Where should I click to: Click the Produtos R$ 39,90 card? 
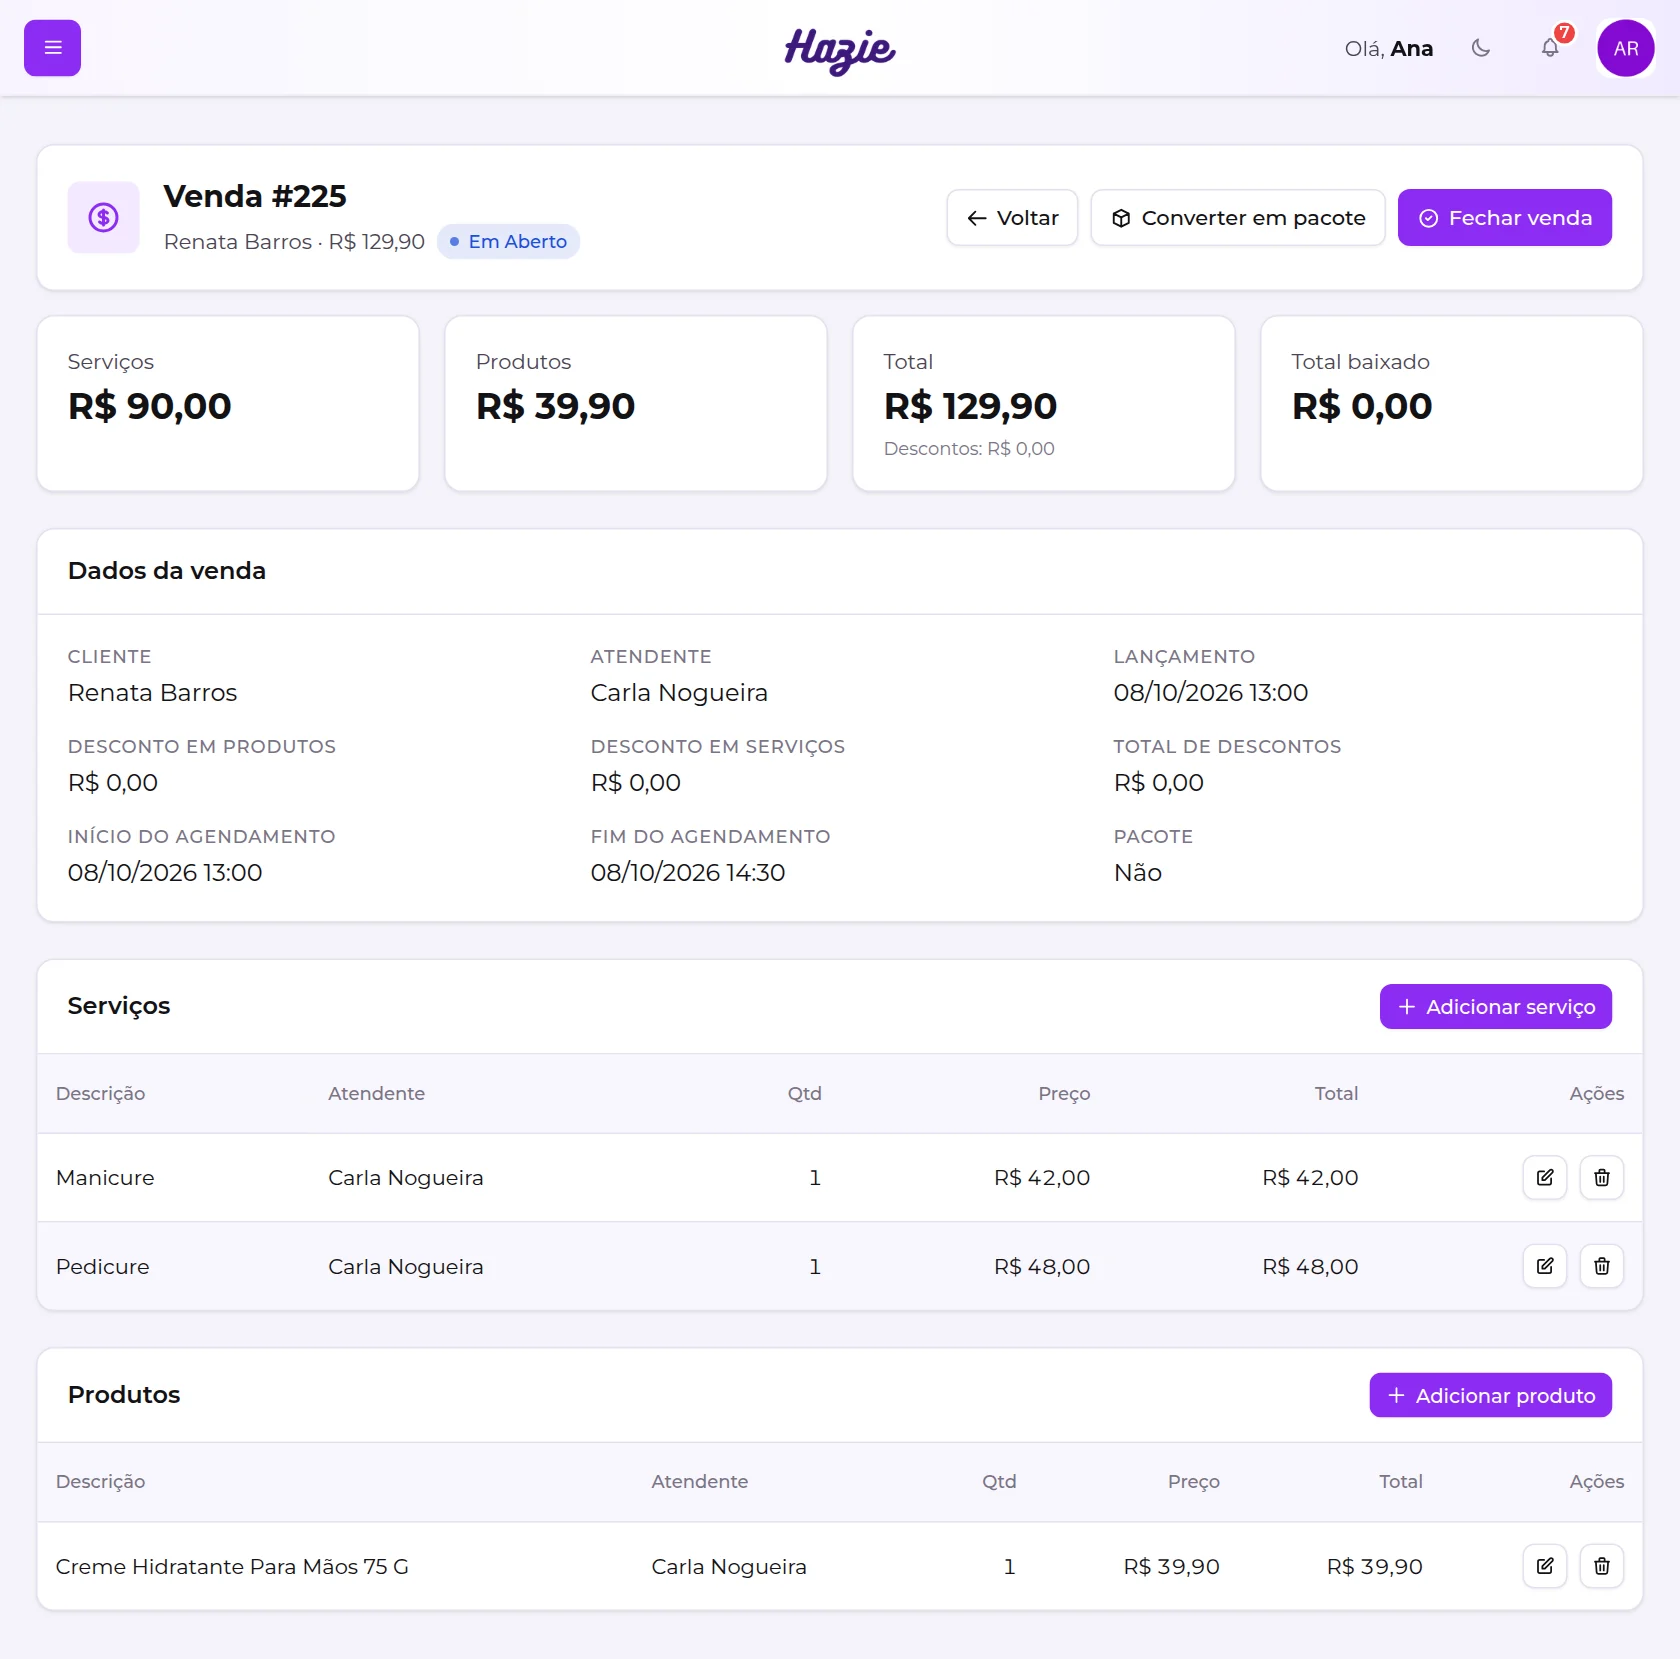point(636,404)
